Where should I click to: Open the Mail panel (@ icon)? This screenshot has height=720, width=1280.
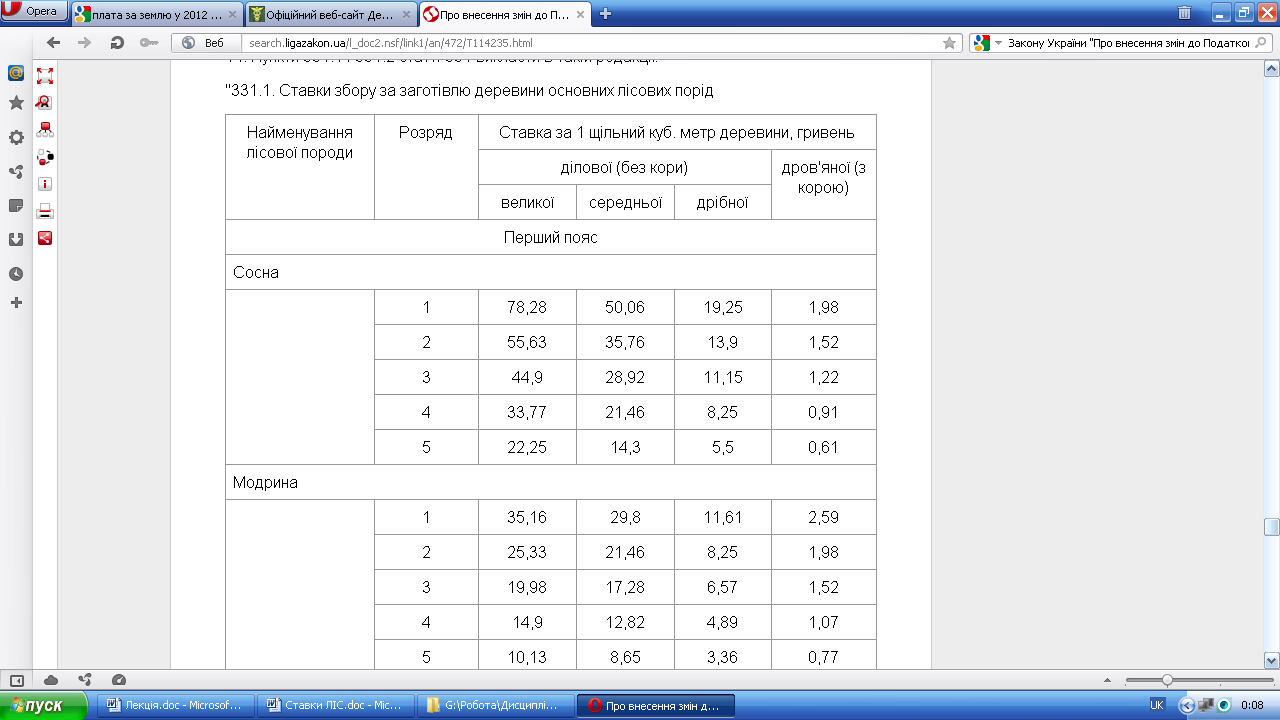[16, 73]
